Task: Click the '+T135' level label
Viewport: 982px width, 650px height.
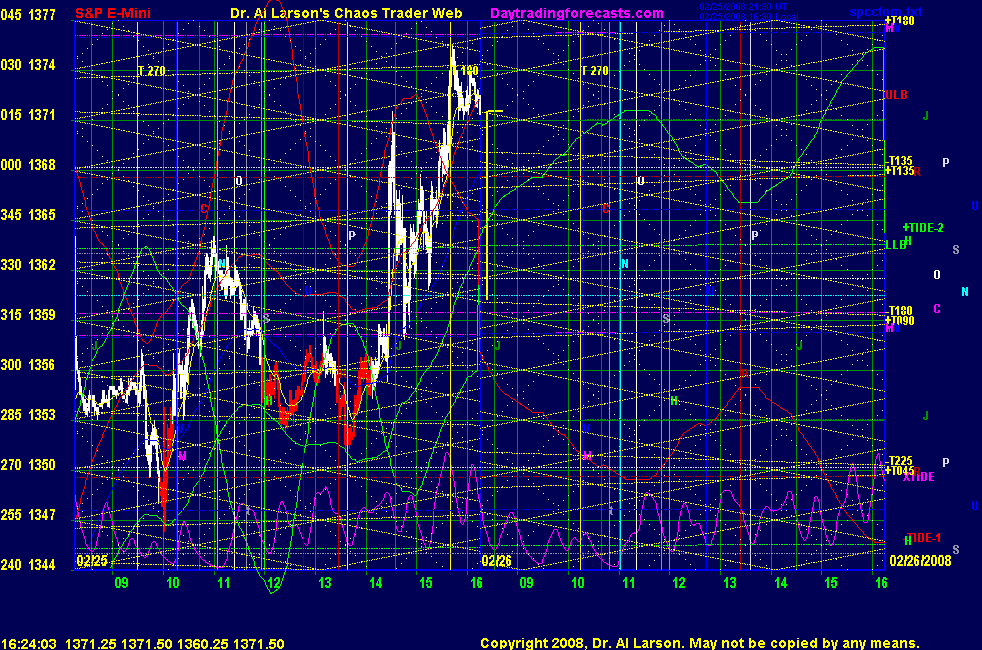Action: coord(899,170)
